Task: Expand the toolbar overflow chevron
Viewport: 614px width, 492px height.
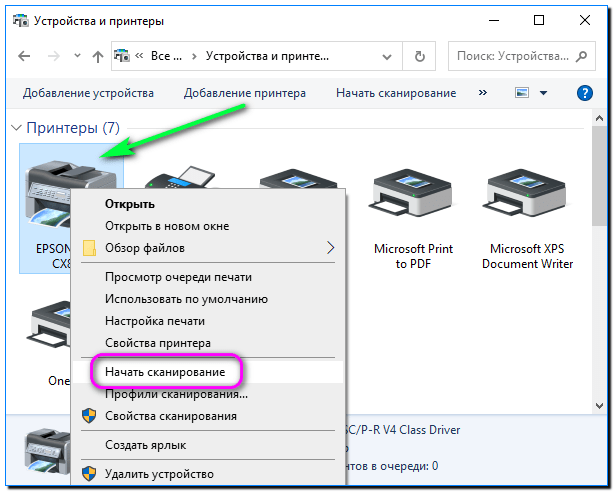Action: click(x=483, y=93)
